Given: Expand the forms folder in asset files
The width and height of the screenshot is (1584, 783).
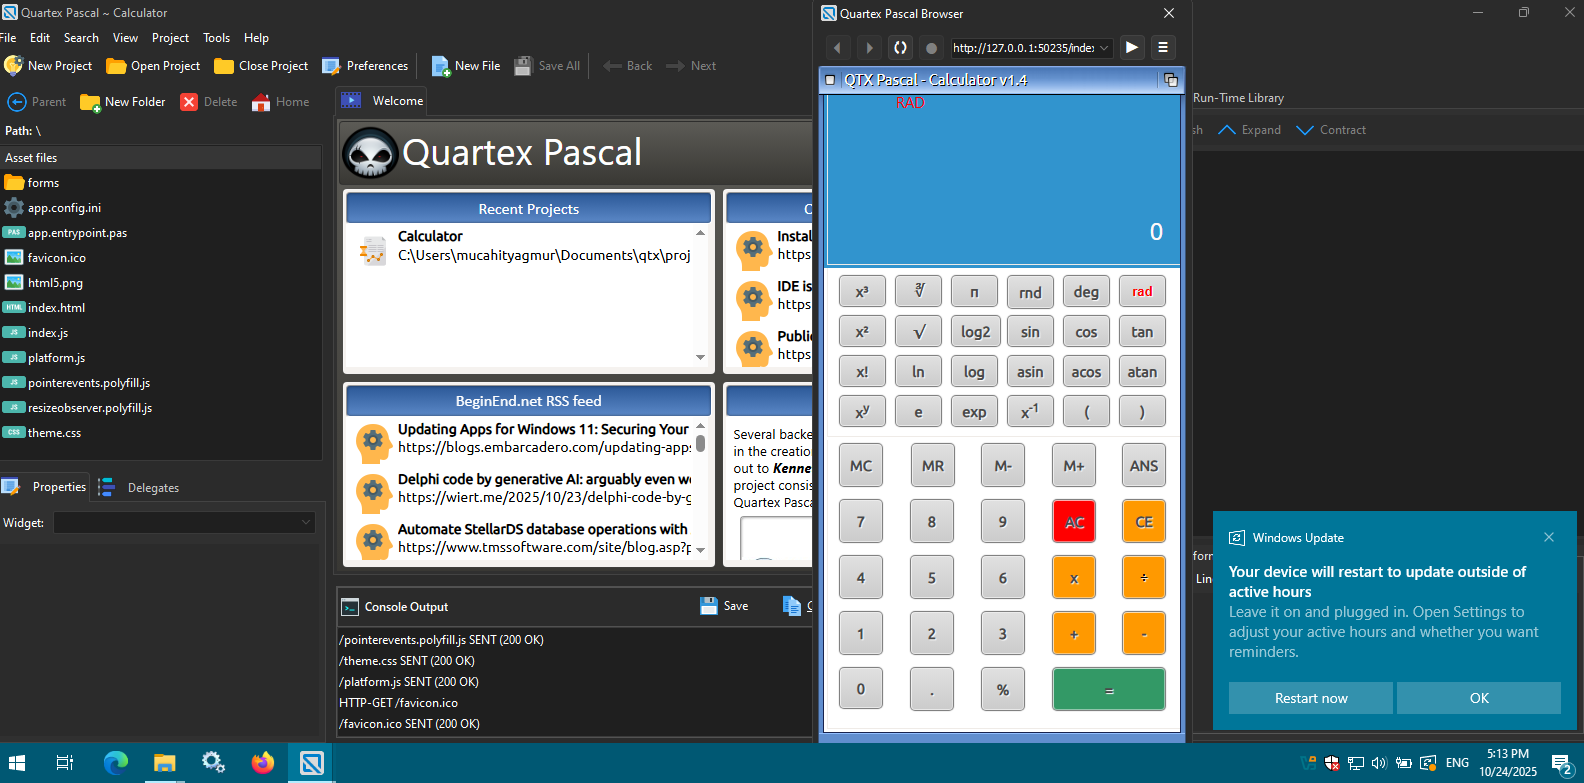Looking at the screenshot, I should pos(14,183).
